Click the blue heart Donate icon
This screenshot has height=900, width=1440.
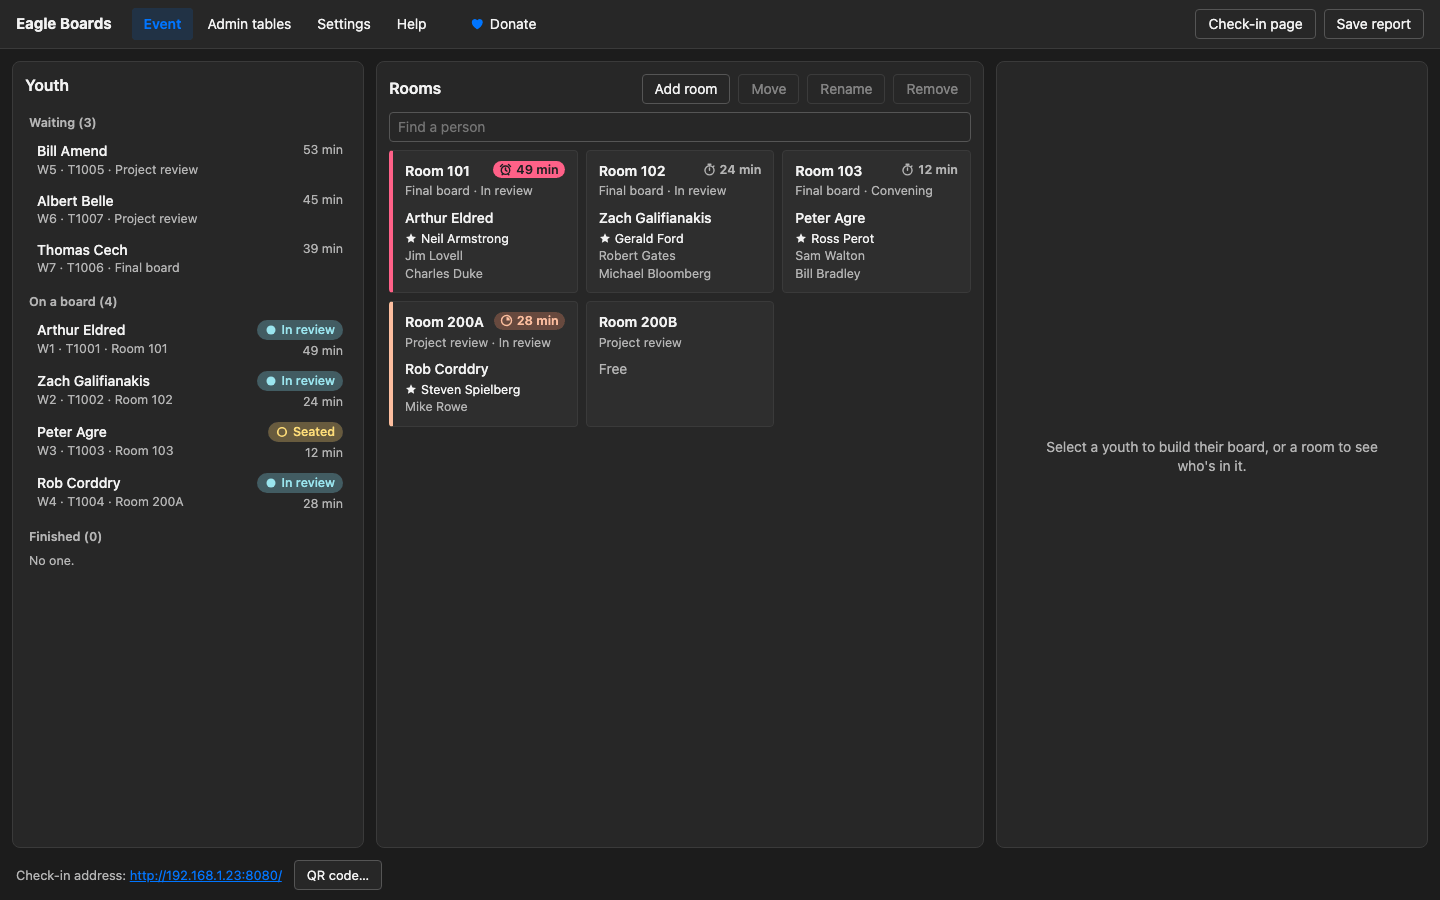coord(477,24)
